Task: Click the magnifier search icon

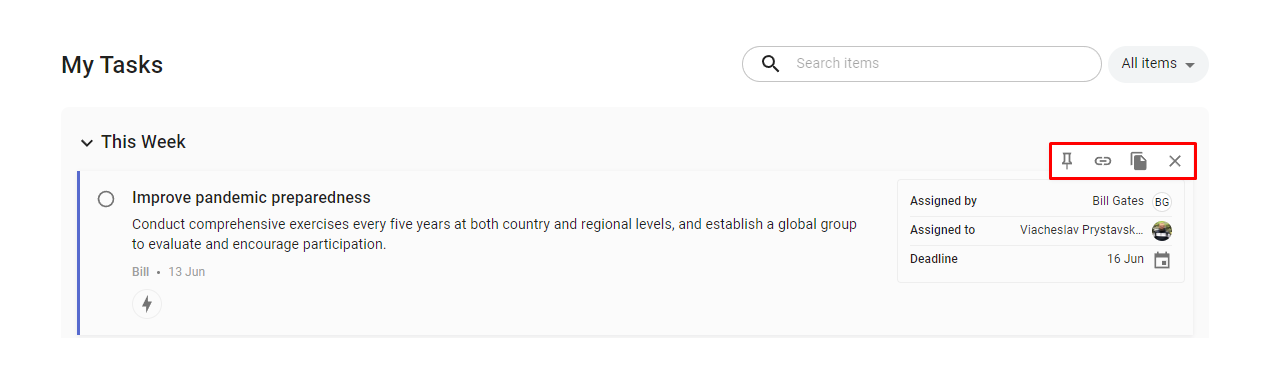Action: (771, 63)
